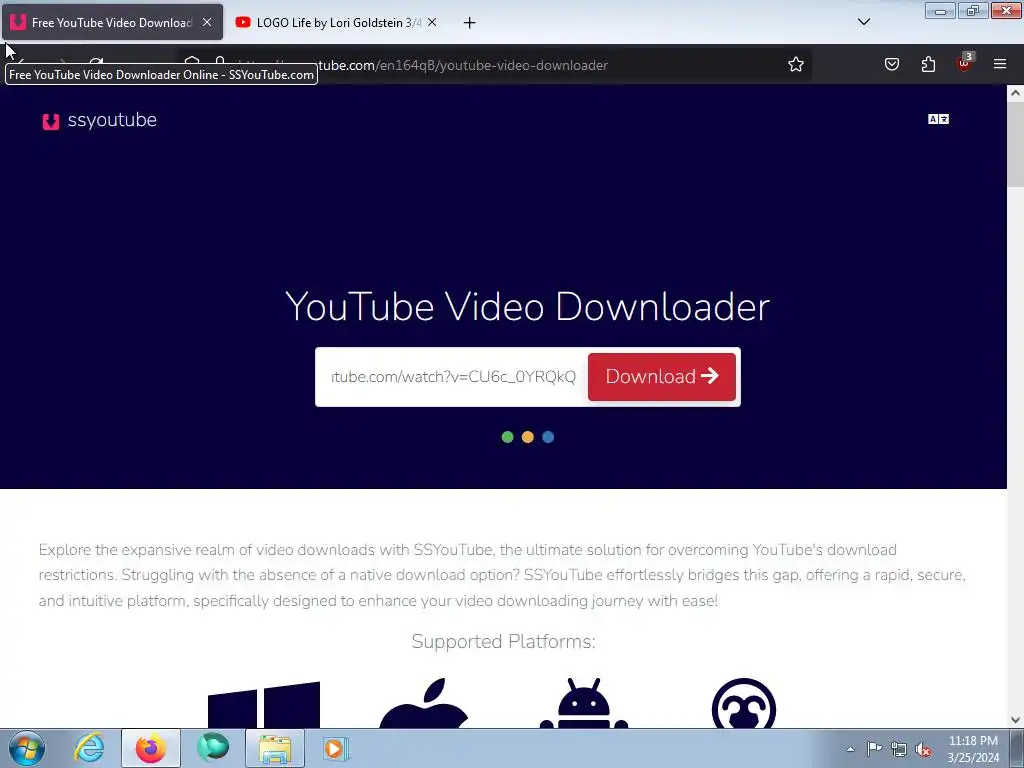Click the scrollbar down arrow
This screenshot has height=768, width=1024.
(1016, 720)
